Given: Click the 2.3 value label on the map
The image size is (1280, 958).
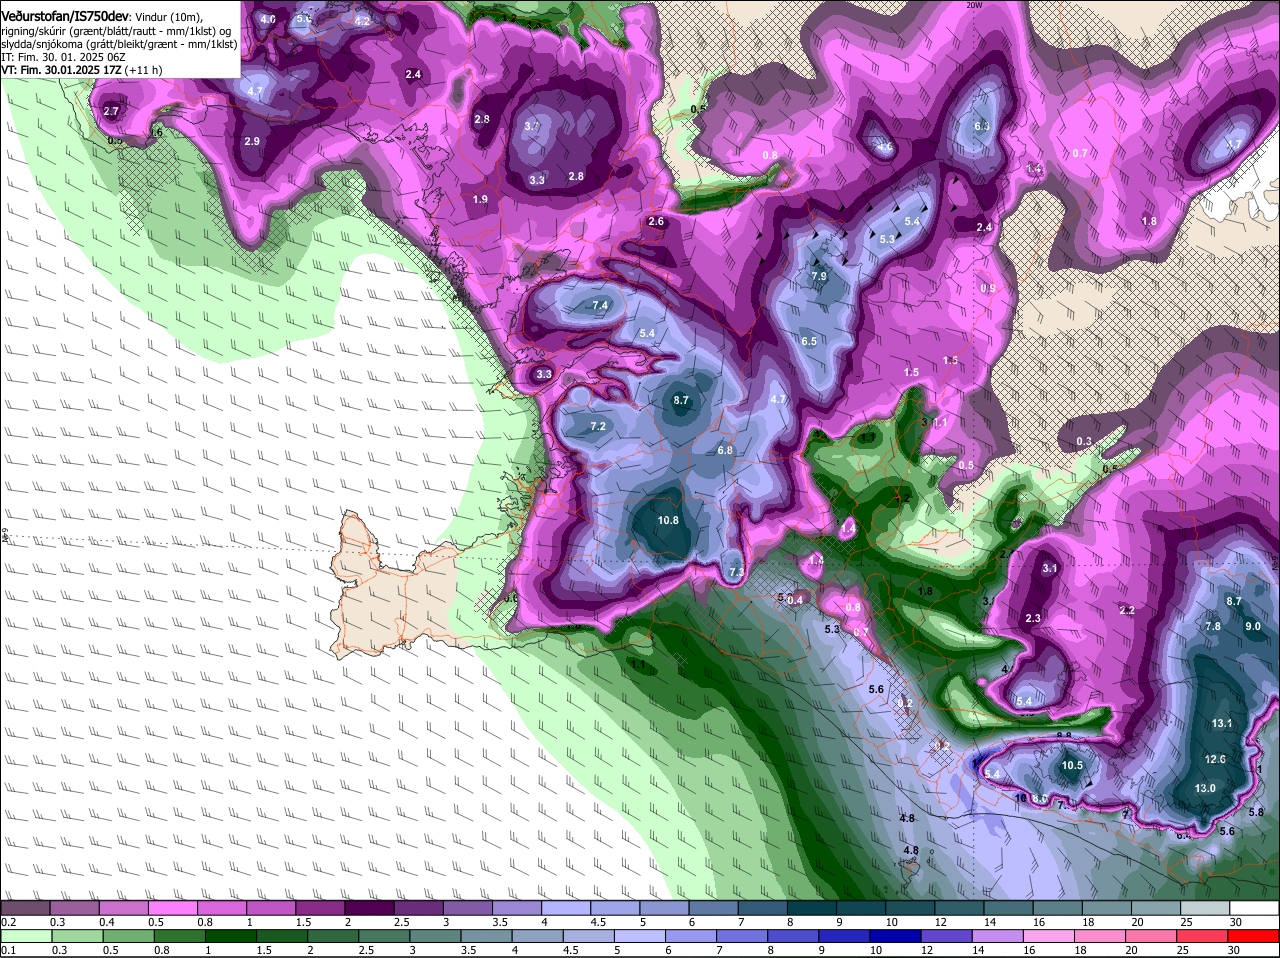Looking at the screenshot, I should click(x=1033, y=618).
